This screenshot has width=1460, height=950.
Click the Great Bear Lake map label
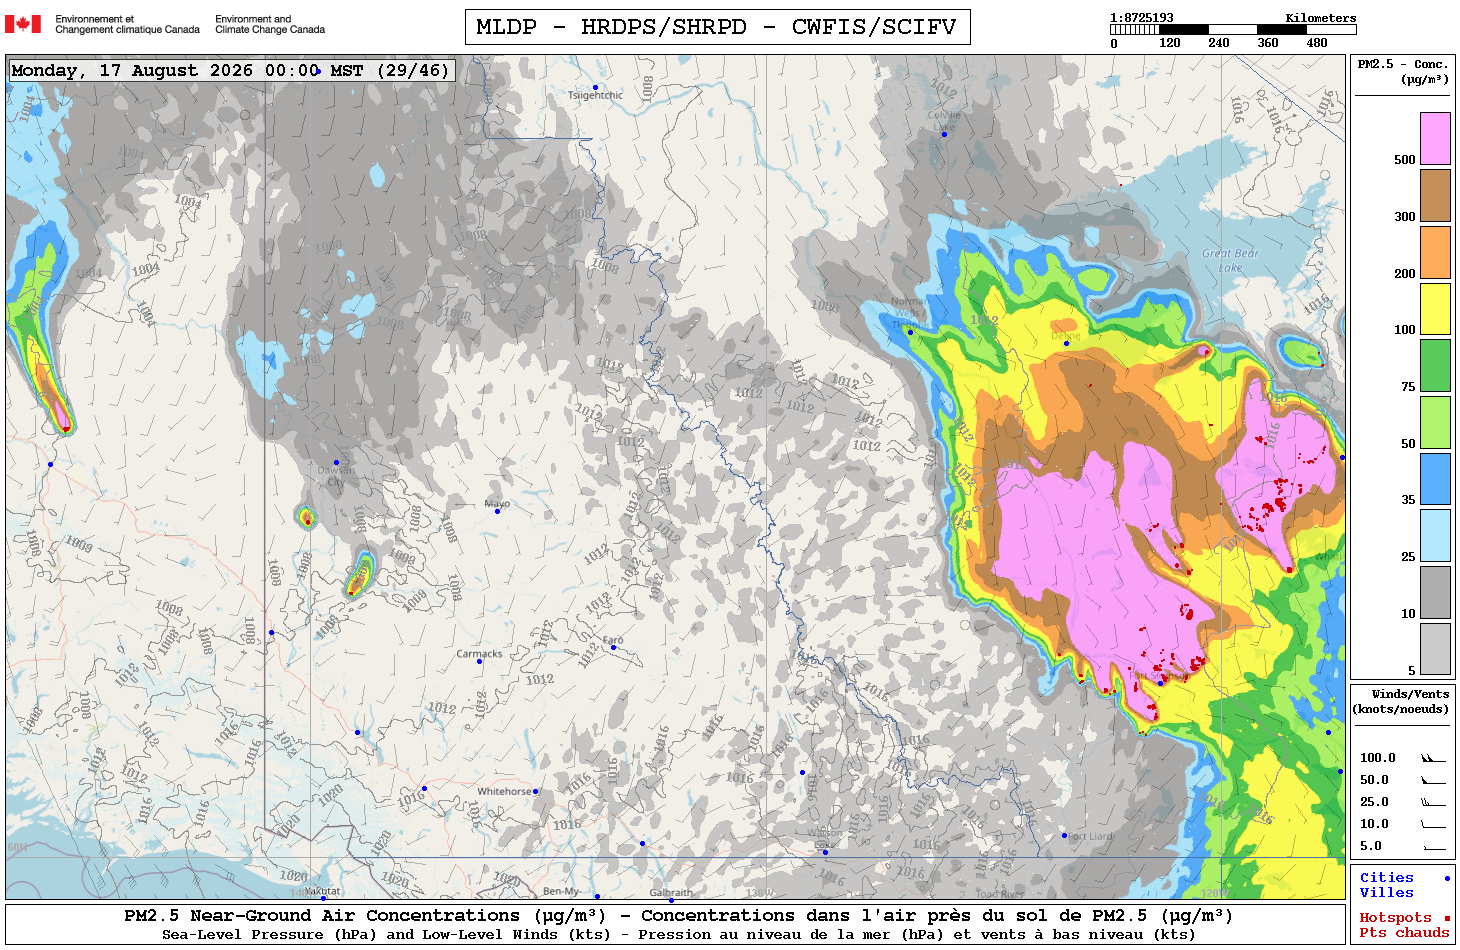1231,260
